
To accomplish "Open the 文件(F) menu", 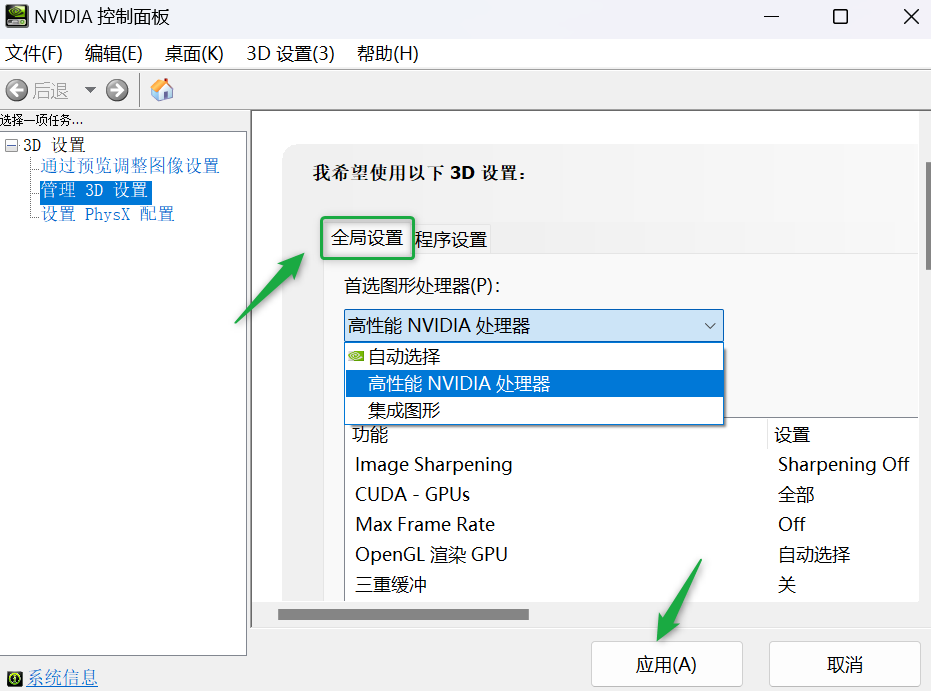I will point(34,54).
